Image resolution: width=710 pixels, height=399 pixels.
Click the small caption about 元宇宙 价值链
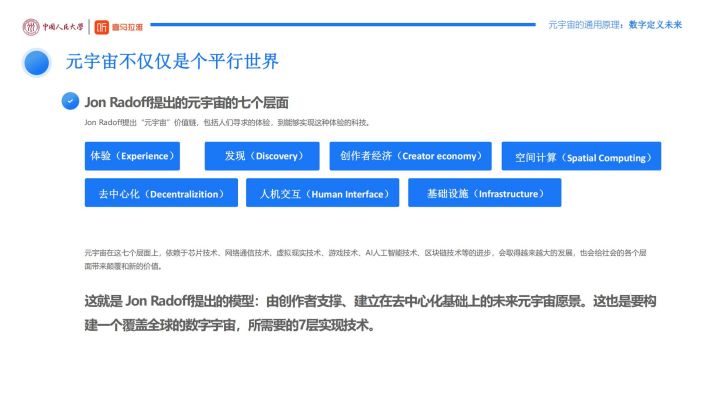pyautogui.click(x=227, y=122)
